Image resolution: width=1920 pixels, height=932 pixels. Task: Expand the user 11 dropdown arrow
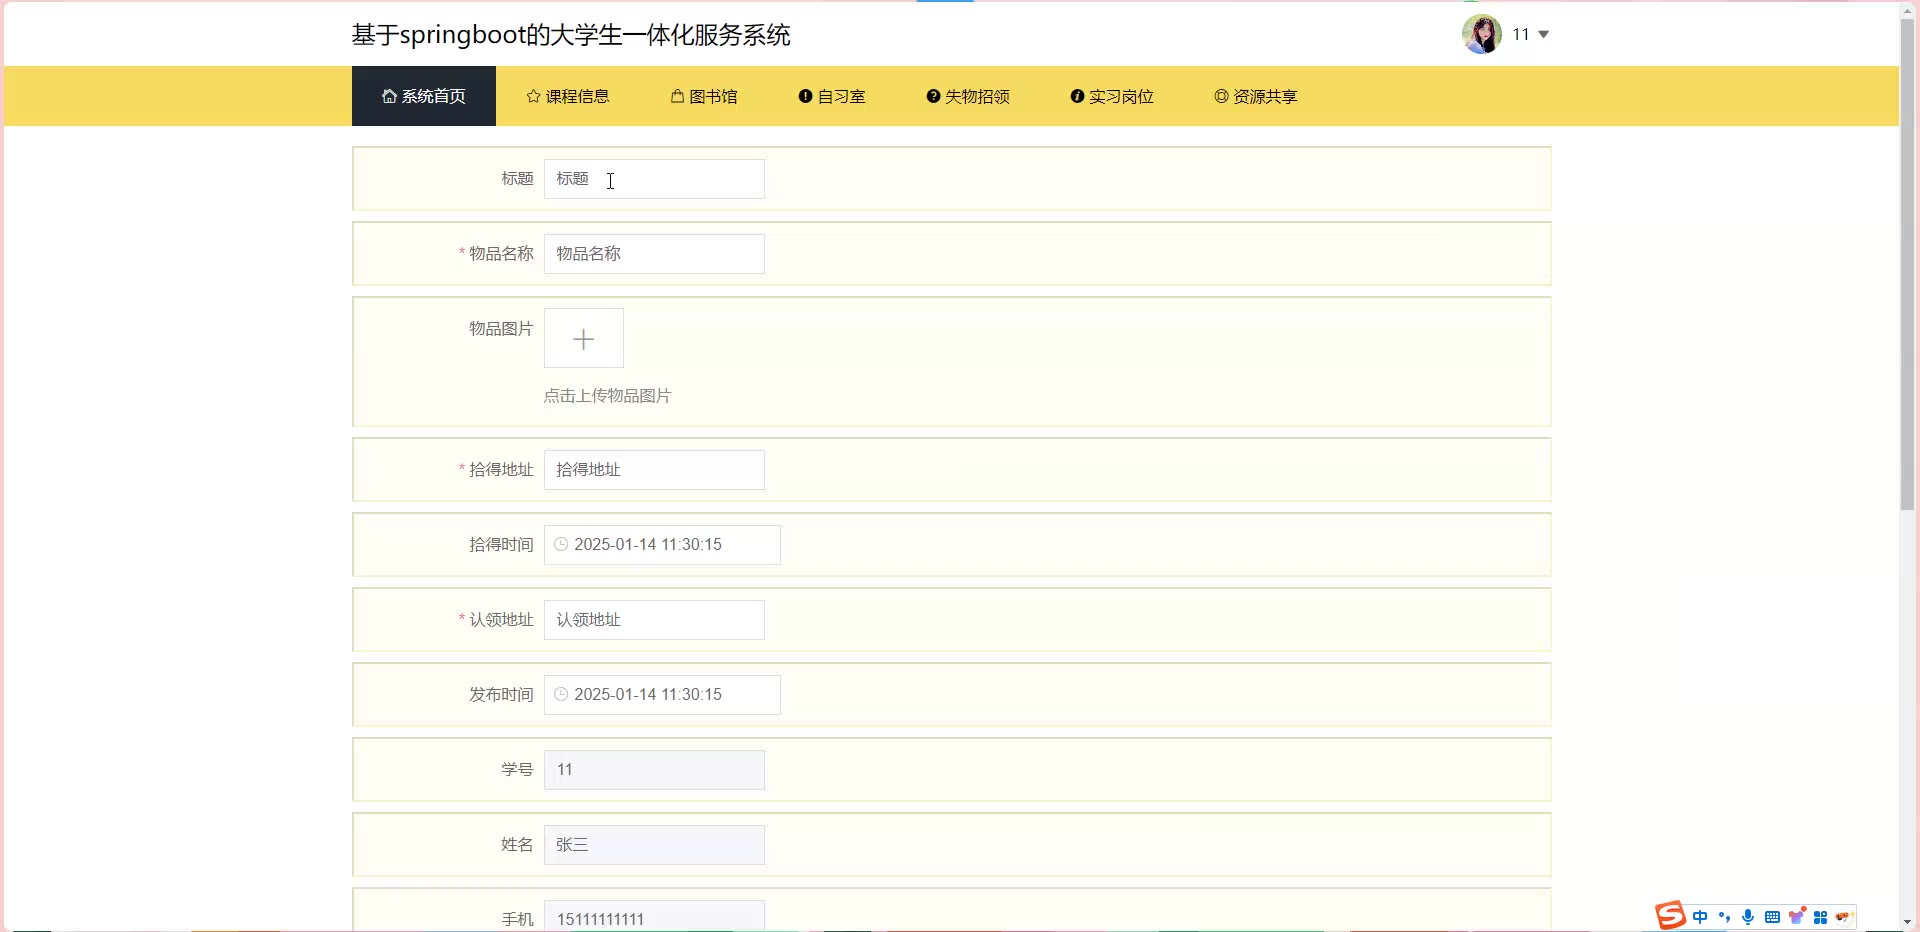click(1543, 34)
